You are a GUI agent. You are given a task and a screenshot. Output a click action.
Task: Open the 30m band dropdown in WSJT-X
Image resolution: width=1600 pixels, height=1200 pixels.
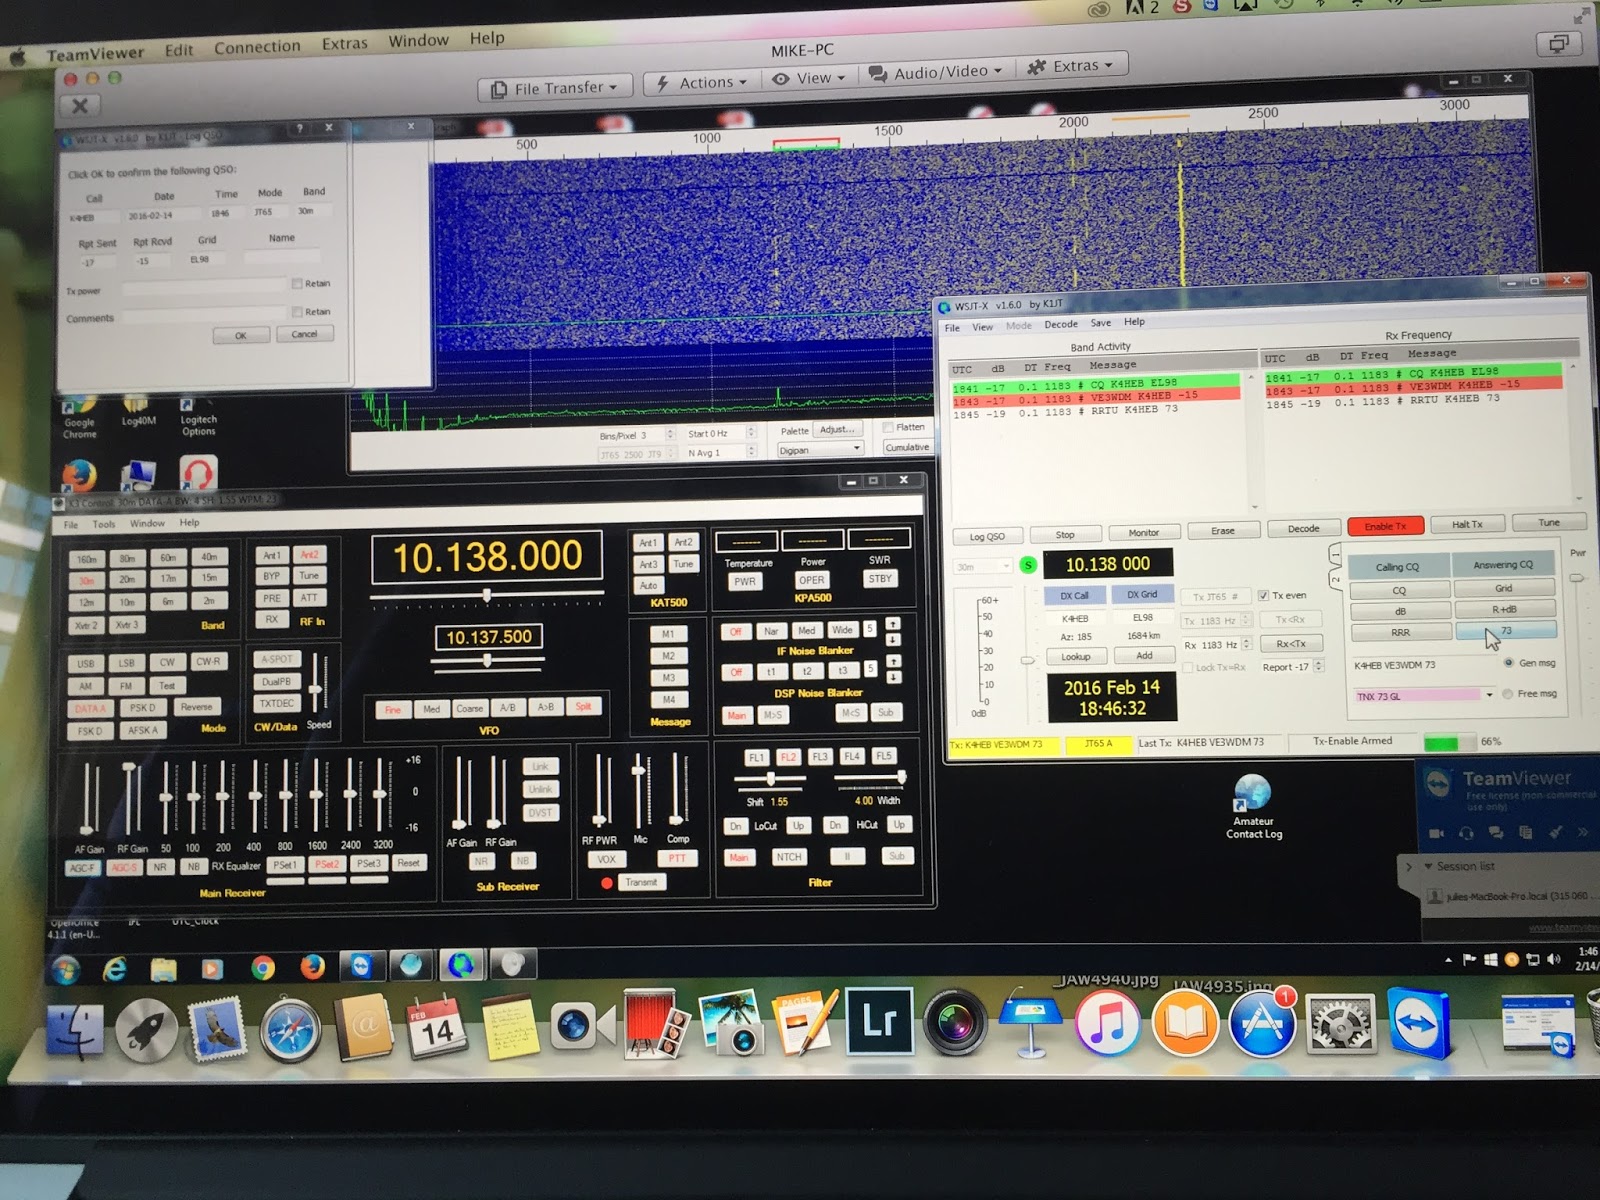point(983,567)
